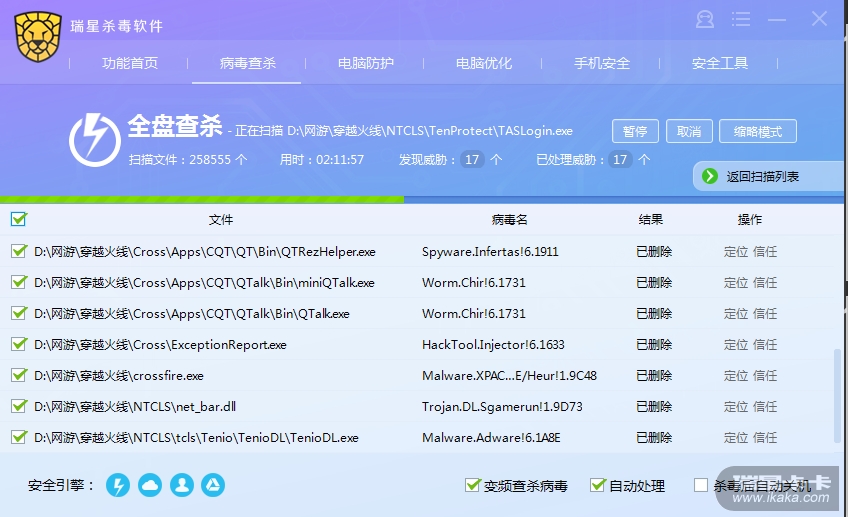This screenshot has height=517, width=848.
Task: Click the 已处理威胁 count 17
Action: pos(620,160)
